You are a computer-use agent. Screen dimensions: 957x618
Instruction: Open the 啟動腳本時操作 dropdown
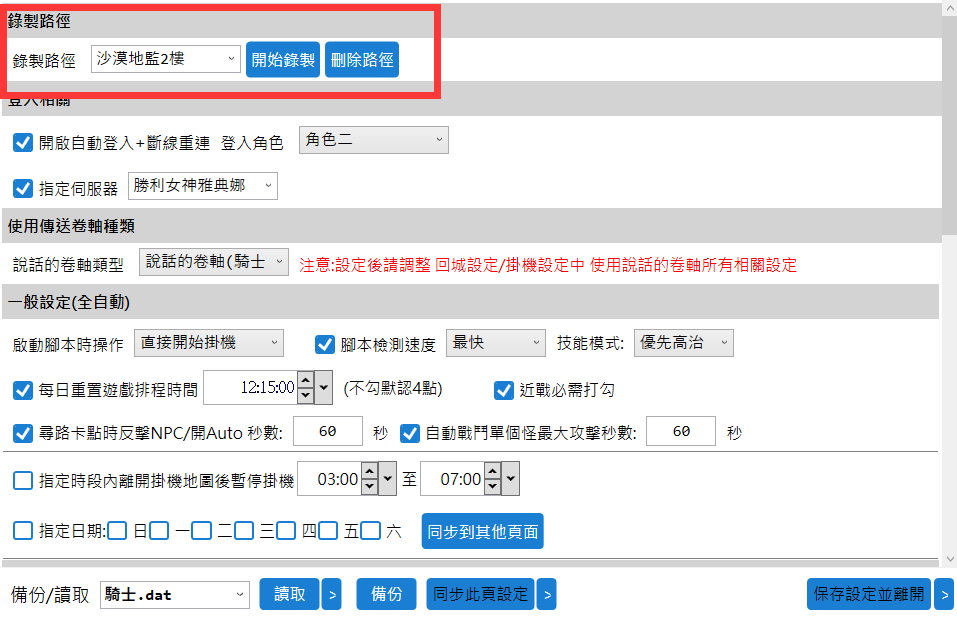point(209,343)
